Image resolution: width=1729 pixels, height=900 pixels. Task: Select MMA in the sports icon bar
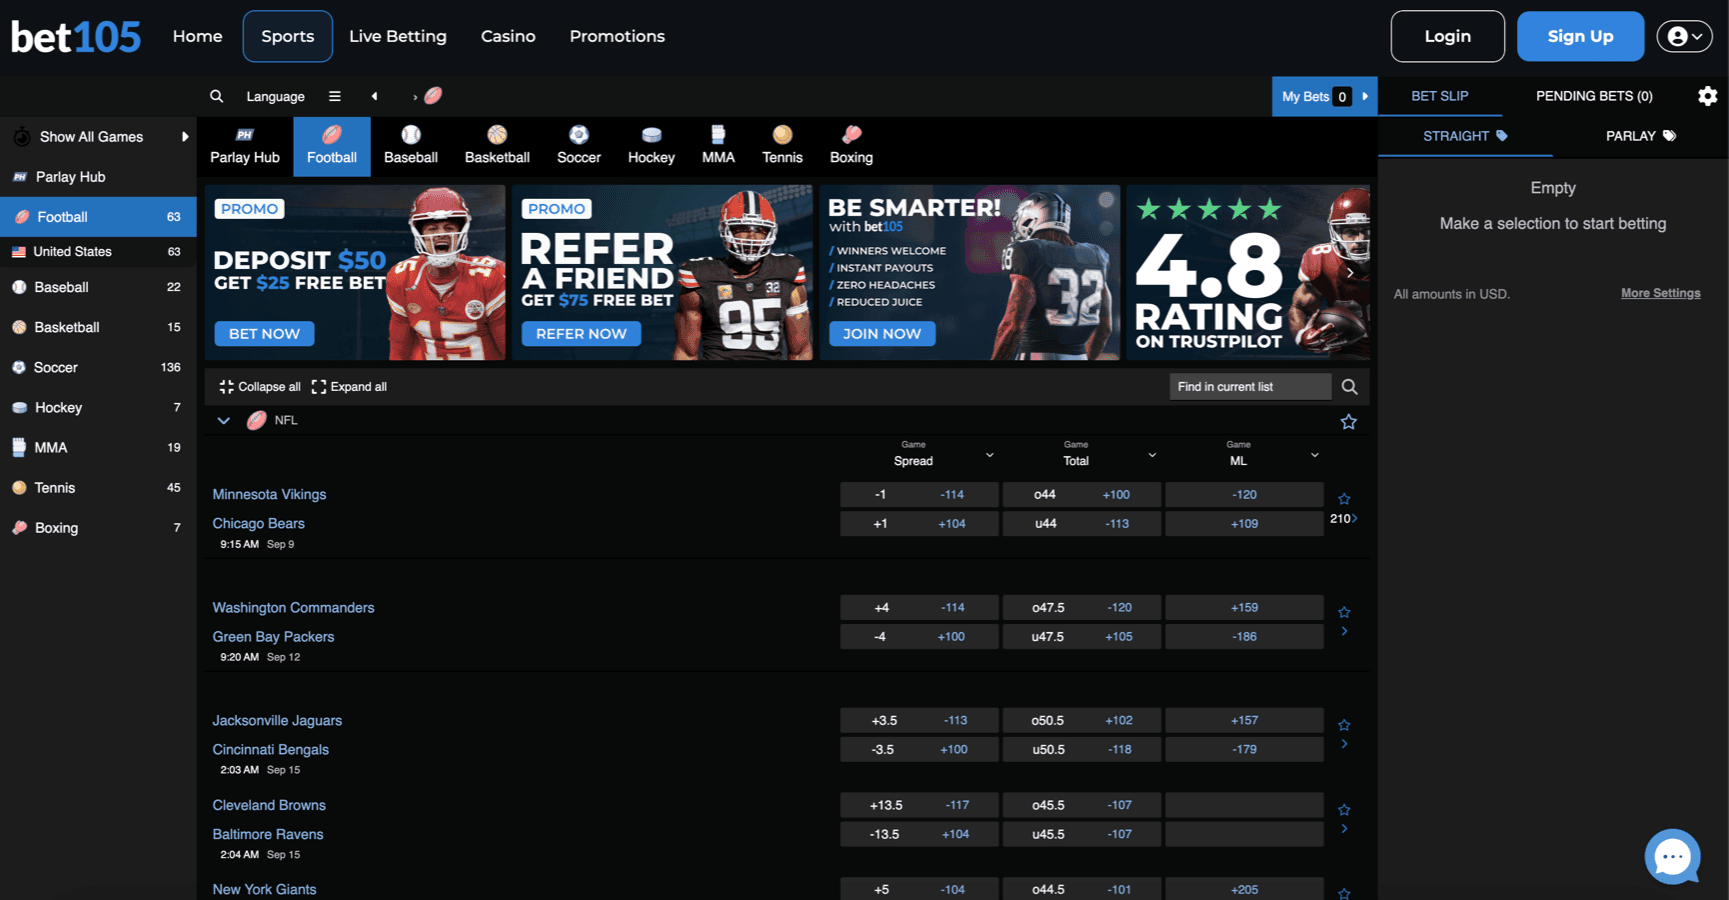point(718,146)
